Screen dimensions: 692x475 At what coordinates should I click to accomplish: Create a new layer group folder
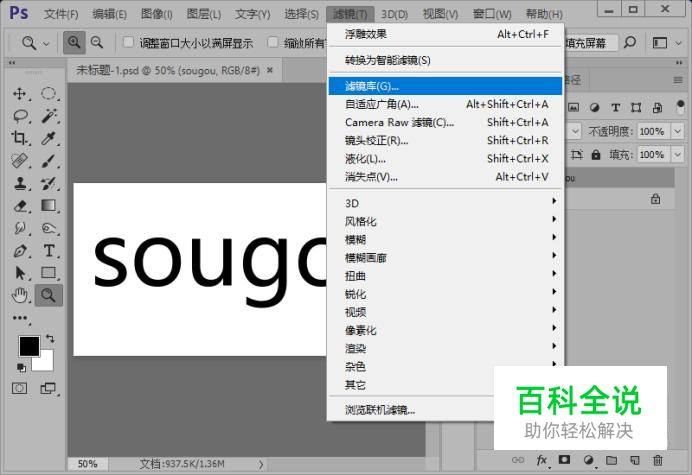[611, 460]
